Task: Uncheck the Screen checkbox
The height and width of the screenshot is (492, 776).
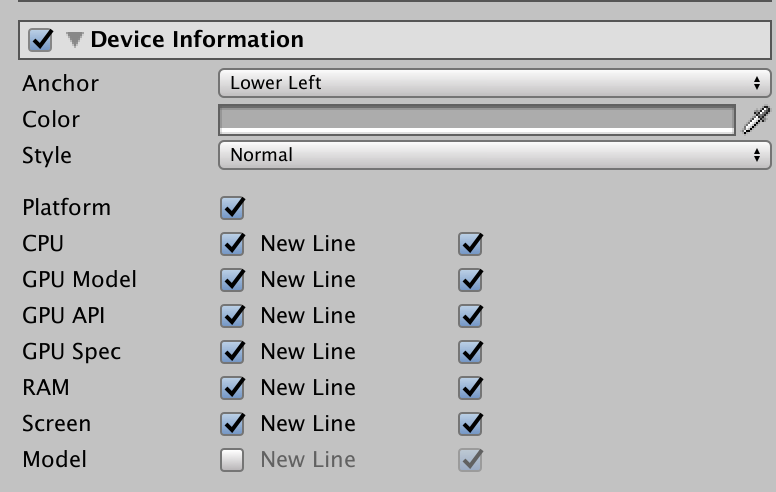Action: 232,424
